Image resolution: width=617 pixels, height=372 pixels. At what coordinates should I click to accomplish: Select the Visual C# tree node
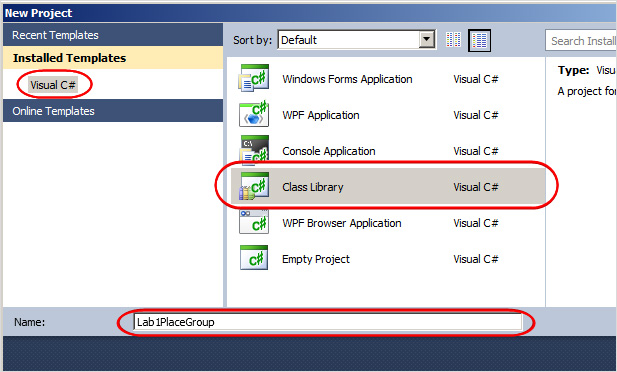[53, 85]
